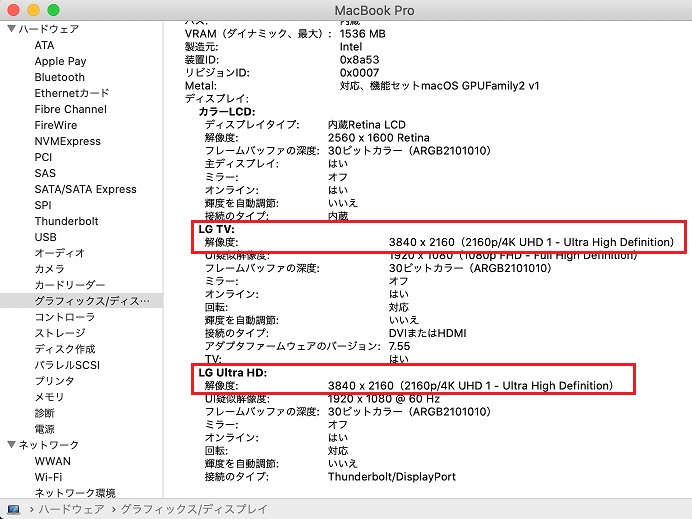Screen dimensions: 692x519
Task: Select ディスク作成 in the sidebar
Action: pos(65,349)
